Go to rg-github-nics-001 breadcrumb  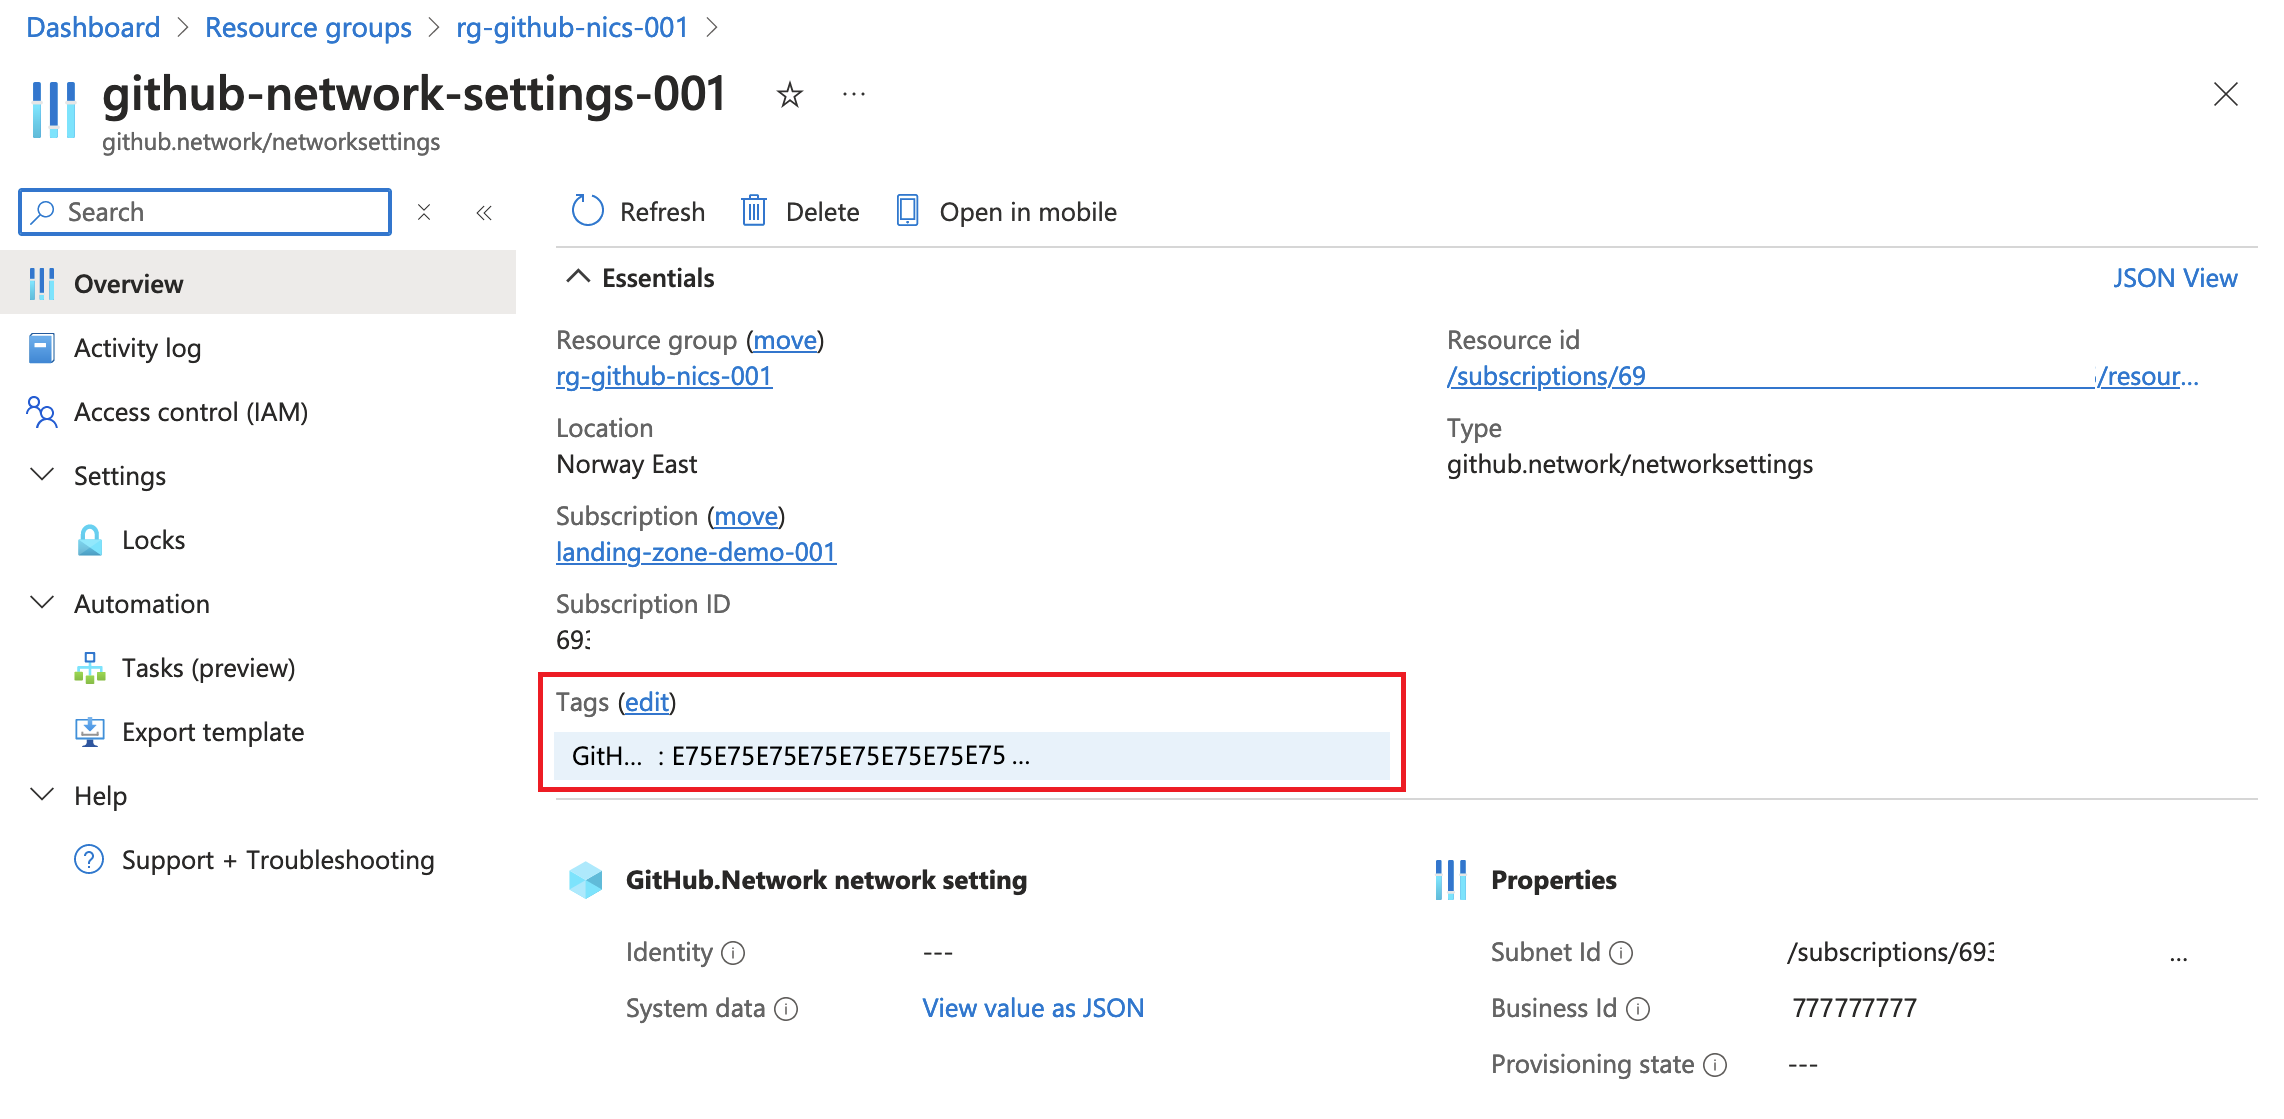point(572,27)
